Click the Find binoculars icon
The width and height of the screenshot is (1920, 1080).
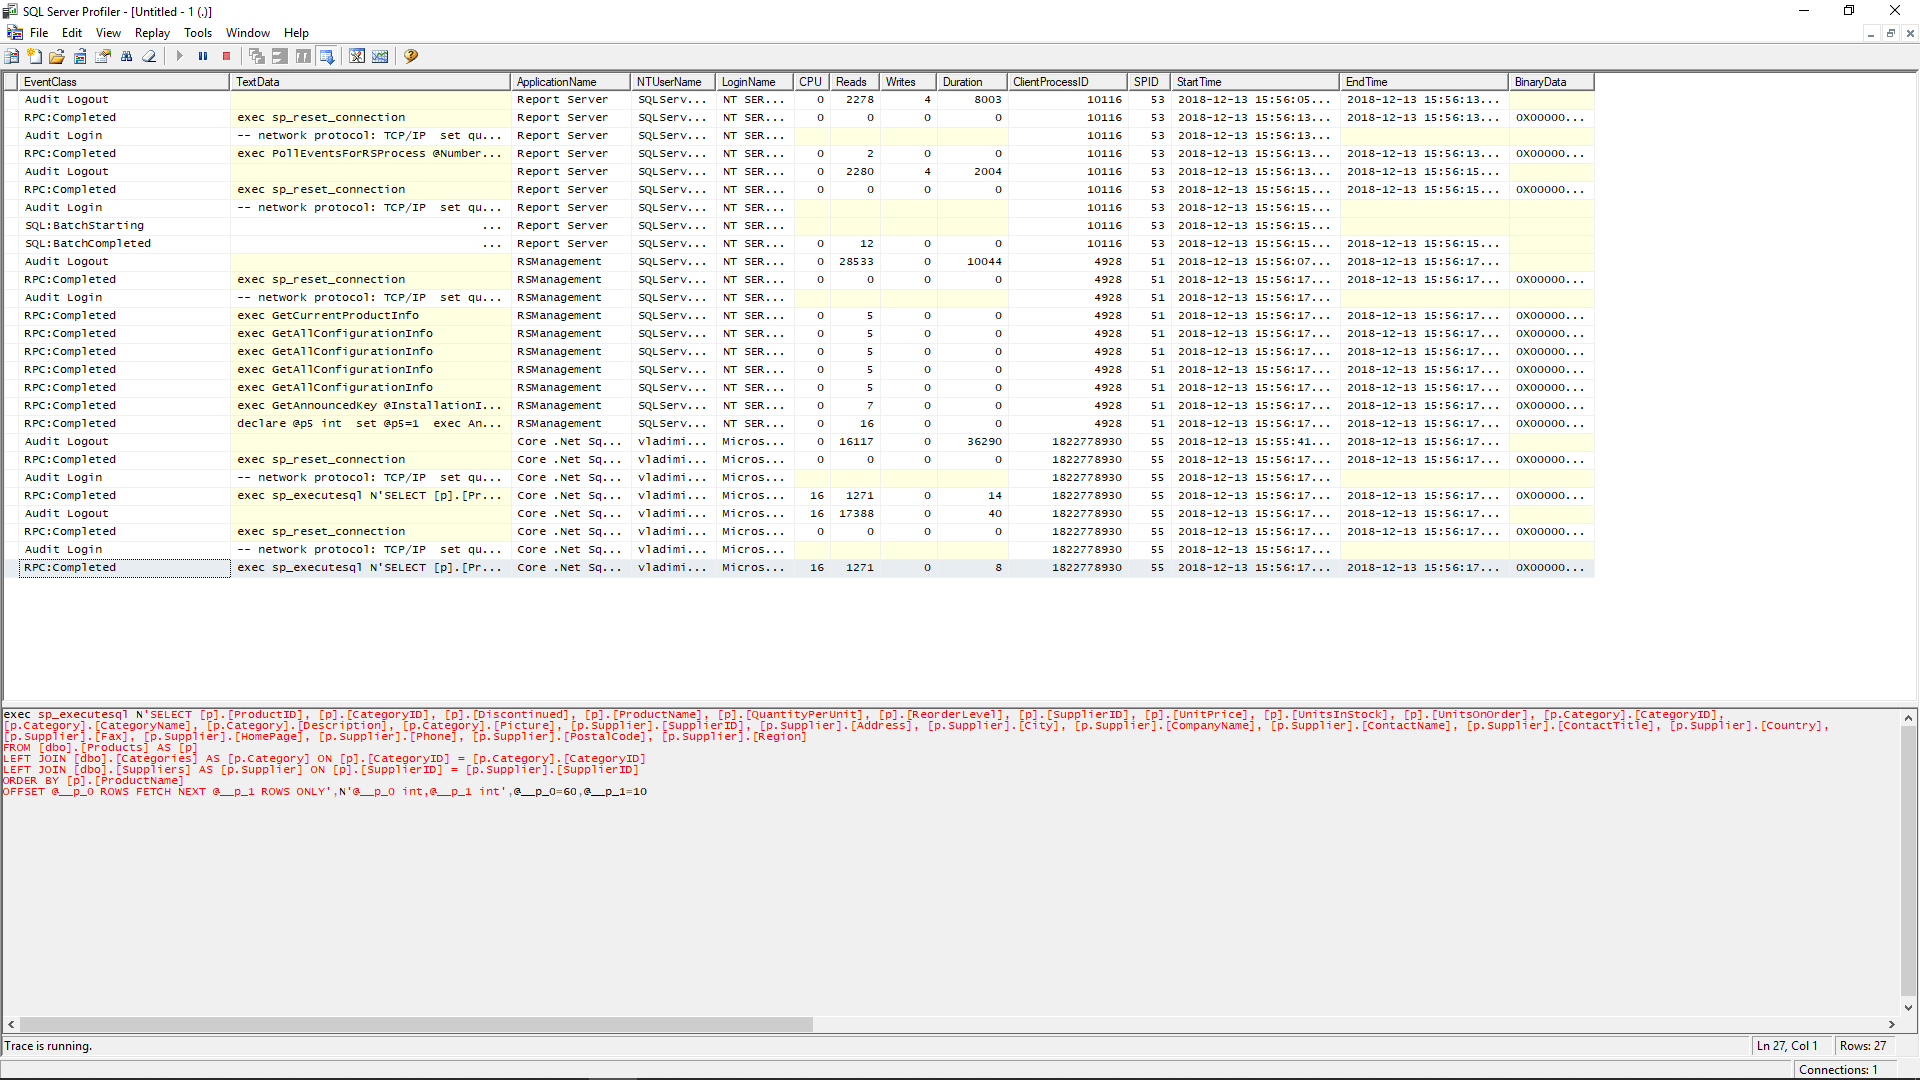[x=126, y=56]
